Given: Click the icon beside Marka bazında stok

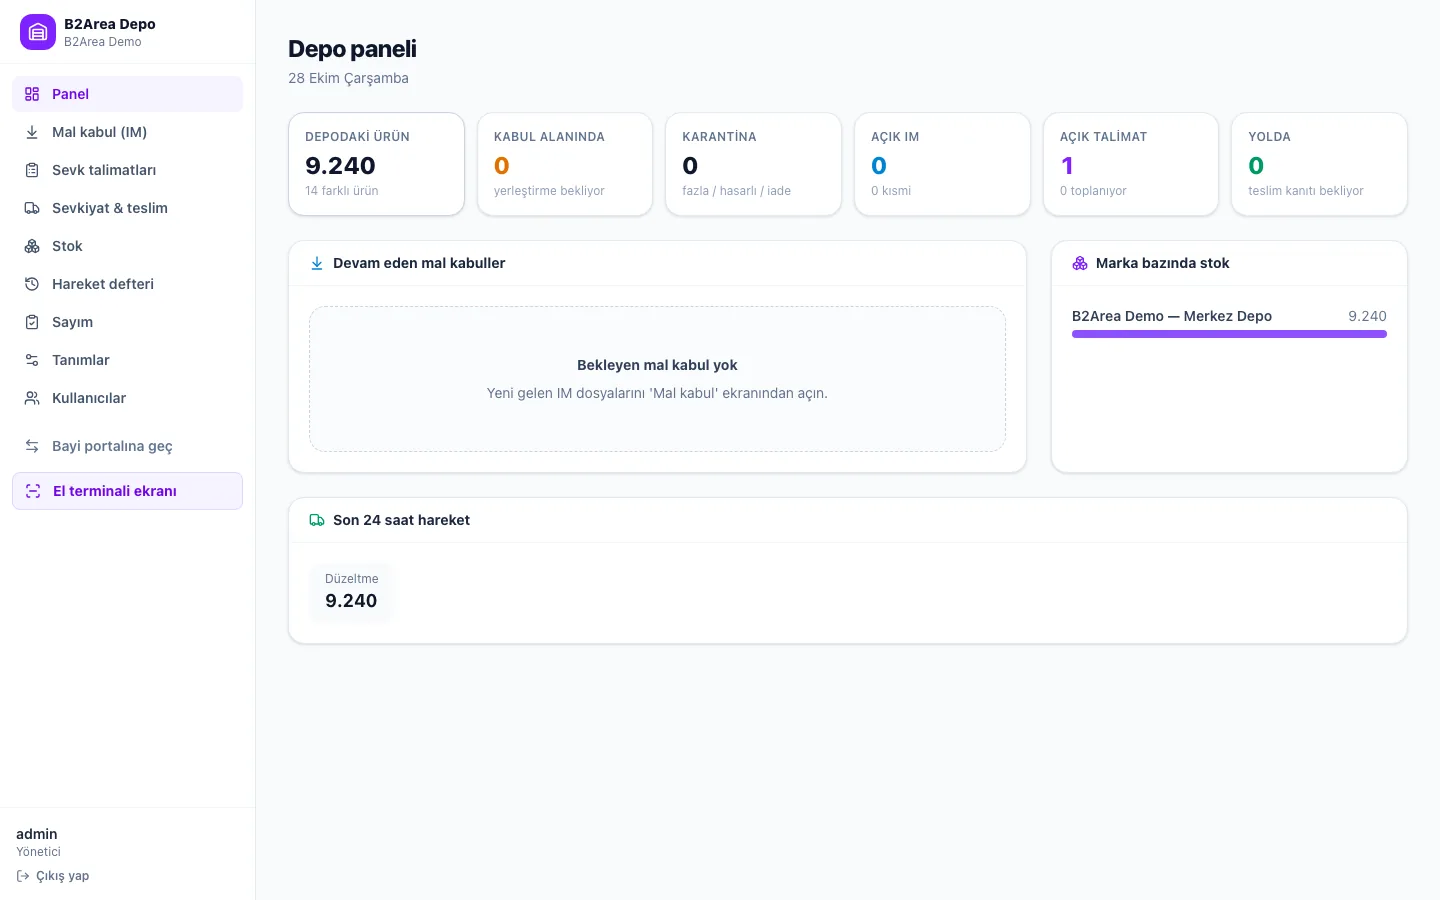Looking at the screenshot, I should click(1080, 263).
